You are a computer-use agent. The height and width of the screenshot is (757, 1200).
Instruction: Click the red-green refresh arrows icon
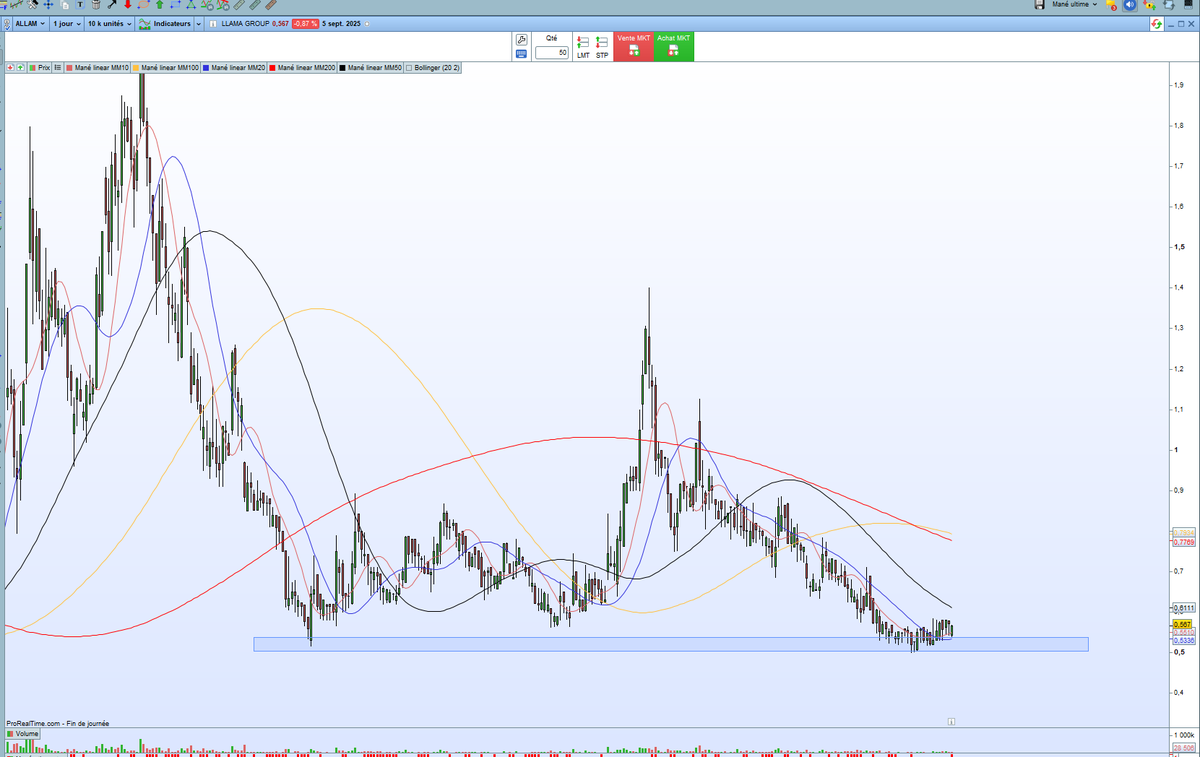point(1156,23)
